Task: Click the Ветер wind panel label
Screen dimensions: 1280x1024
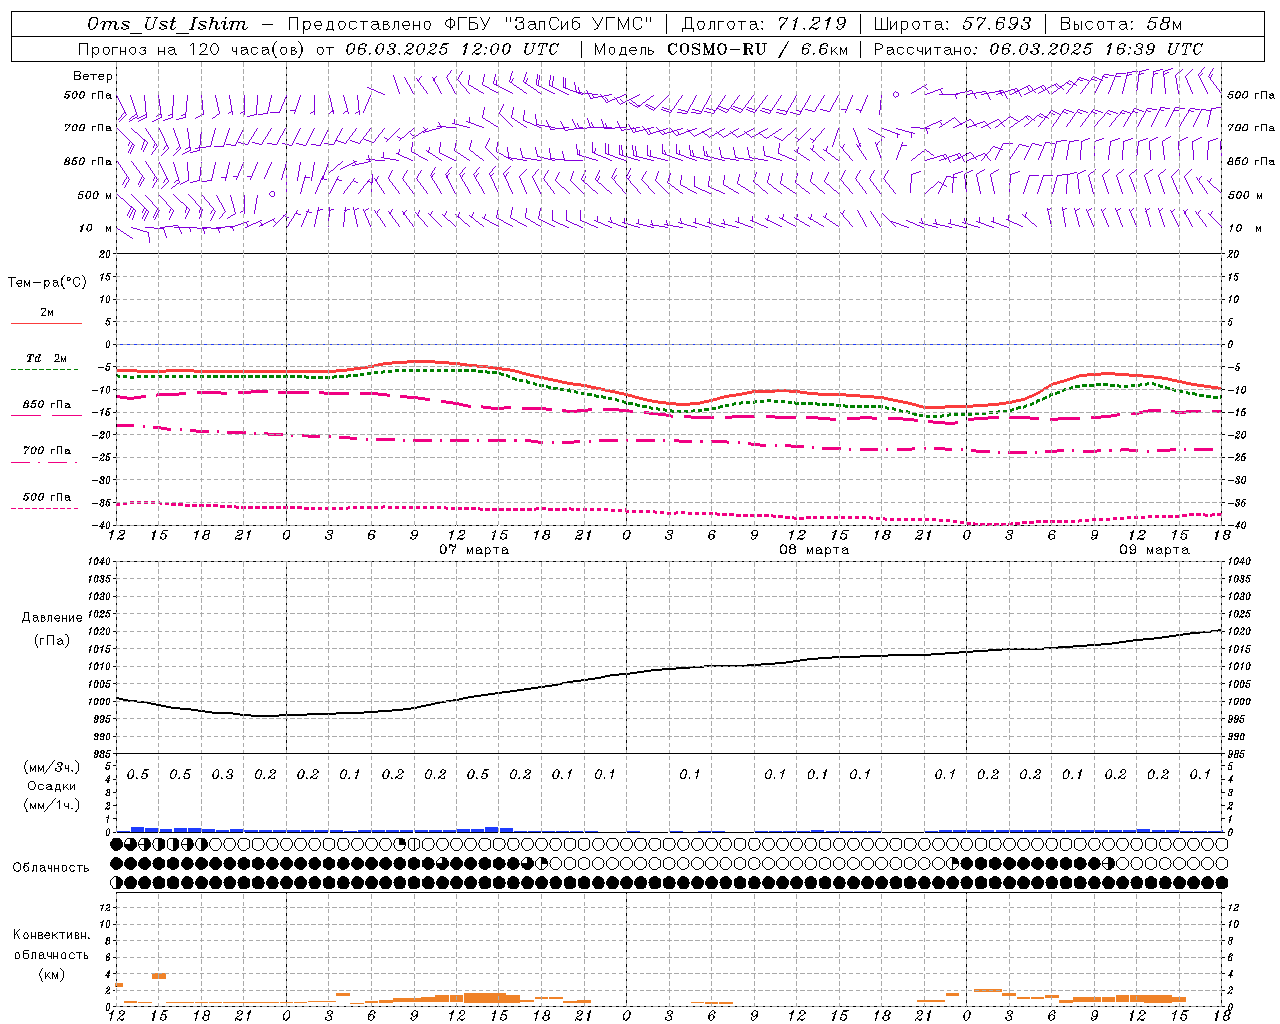Action: (x=93, y=76)
